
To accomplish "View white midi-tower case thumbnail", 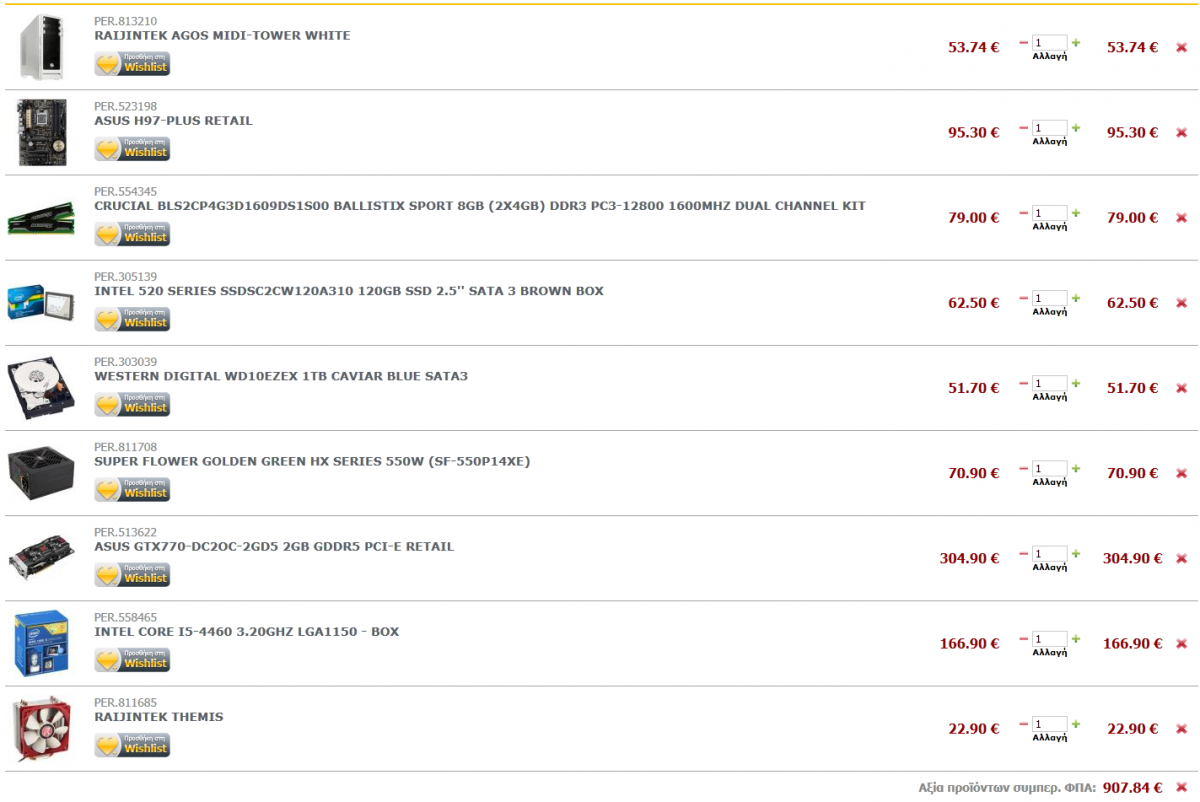I will [42, 47].
